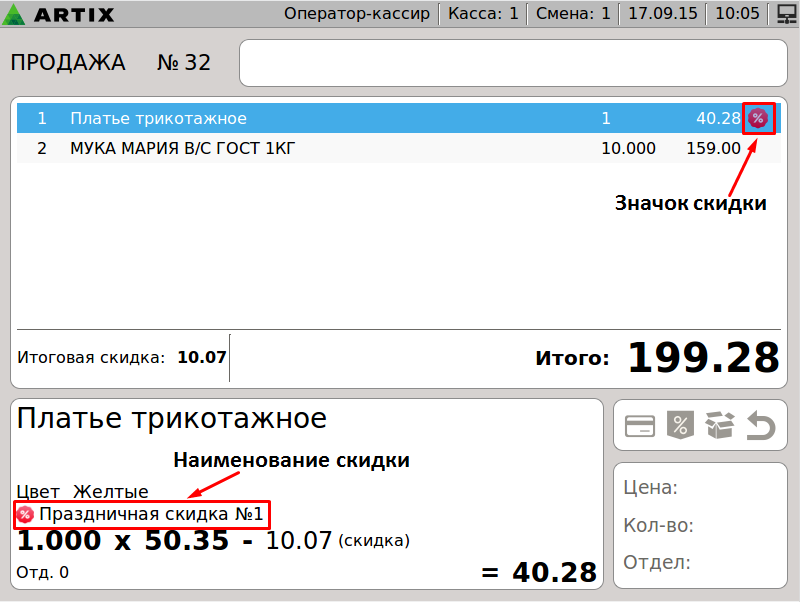Click the Касса: 1 indicator
Screen dimensions: 800x602
pos(483,14)
